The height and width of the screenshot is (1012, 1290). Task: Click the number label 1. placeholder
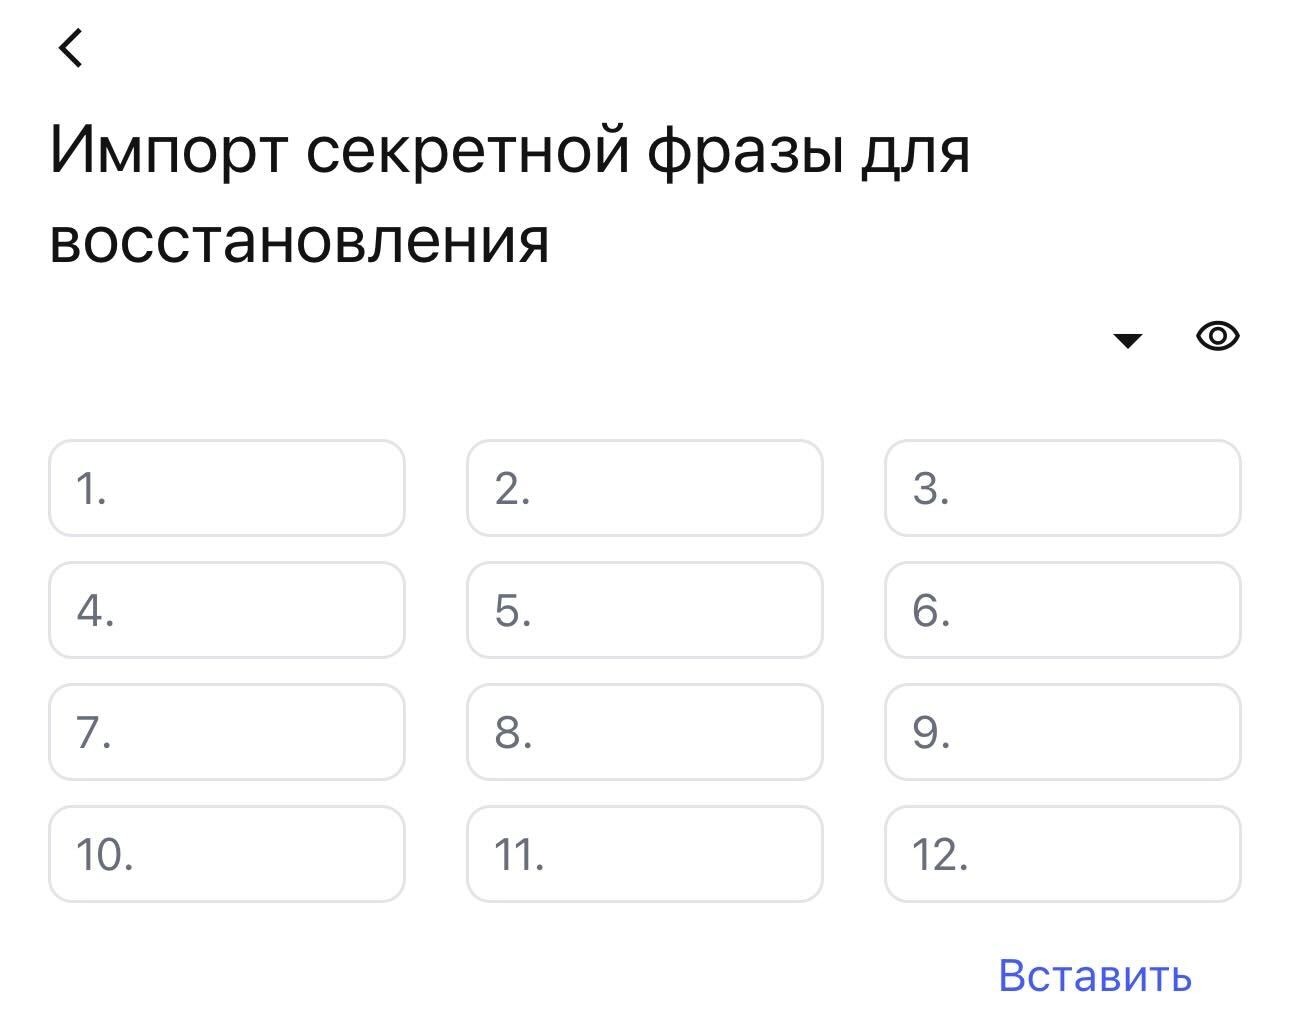pyautogui.click(x=91, y=489)
